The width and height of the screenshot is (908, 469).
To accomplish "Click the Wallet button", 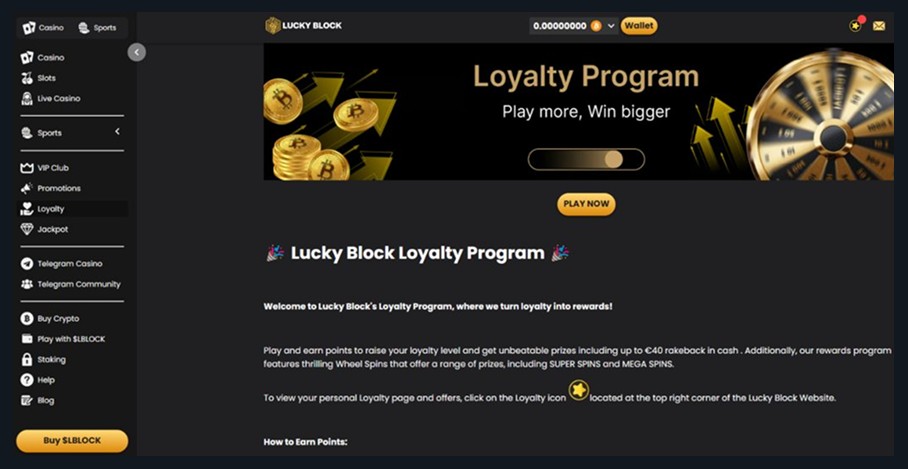I will pyautogui.click(x=639, y=25).
